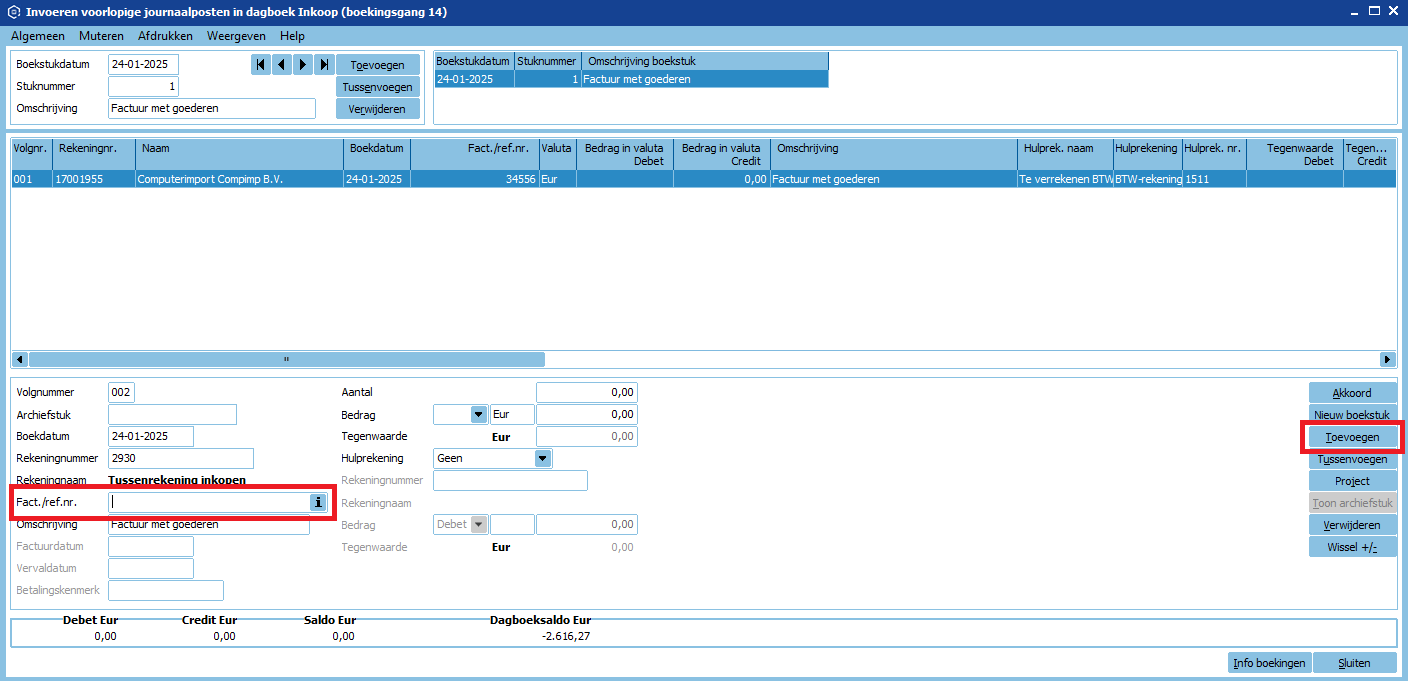Open the Muteren menu
The width and height of the screenshot is (1408, 681).
(101, 36)
